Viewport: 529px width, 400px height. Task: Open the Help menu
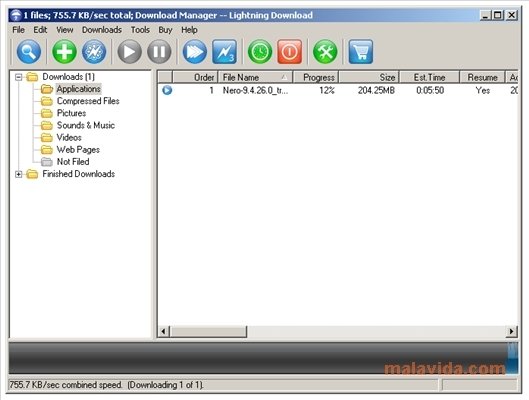(189, 30)
